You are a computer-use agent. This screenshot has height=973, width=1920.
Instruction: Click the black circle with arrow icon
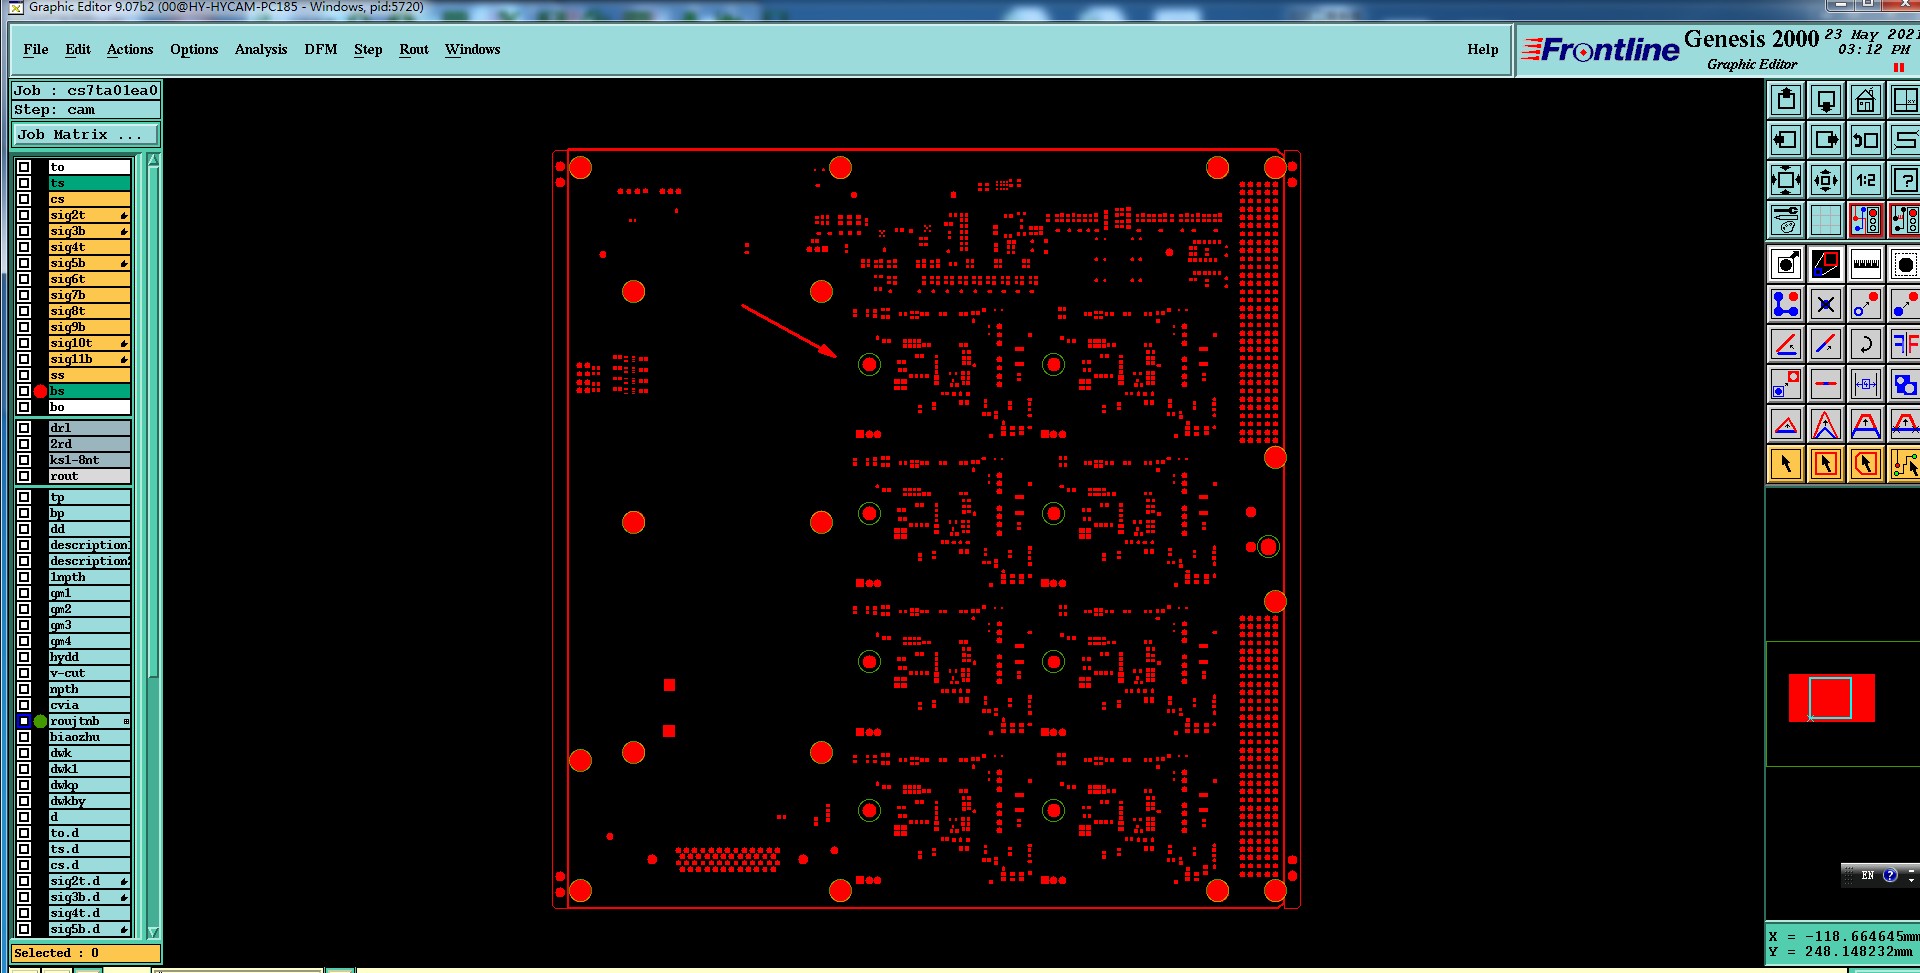click(1786, 264)
